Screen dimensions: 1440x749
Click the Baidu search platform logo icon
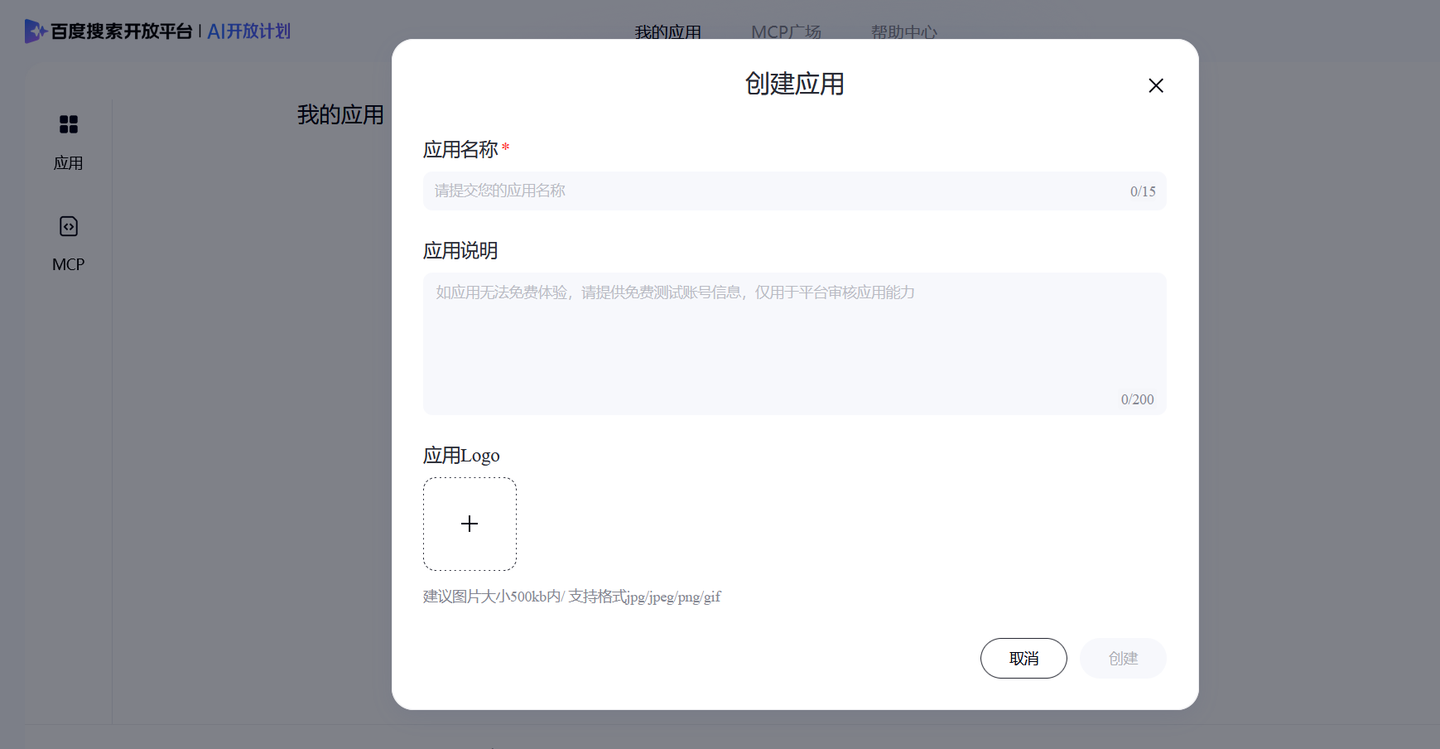pos(36,31)
